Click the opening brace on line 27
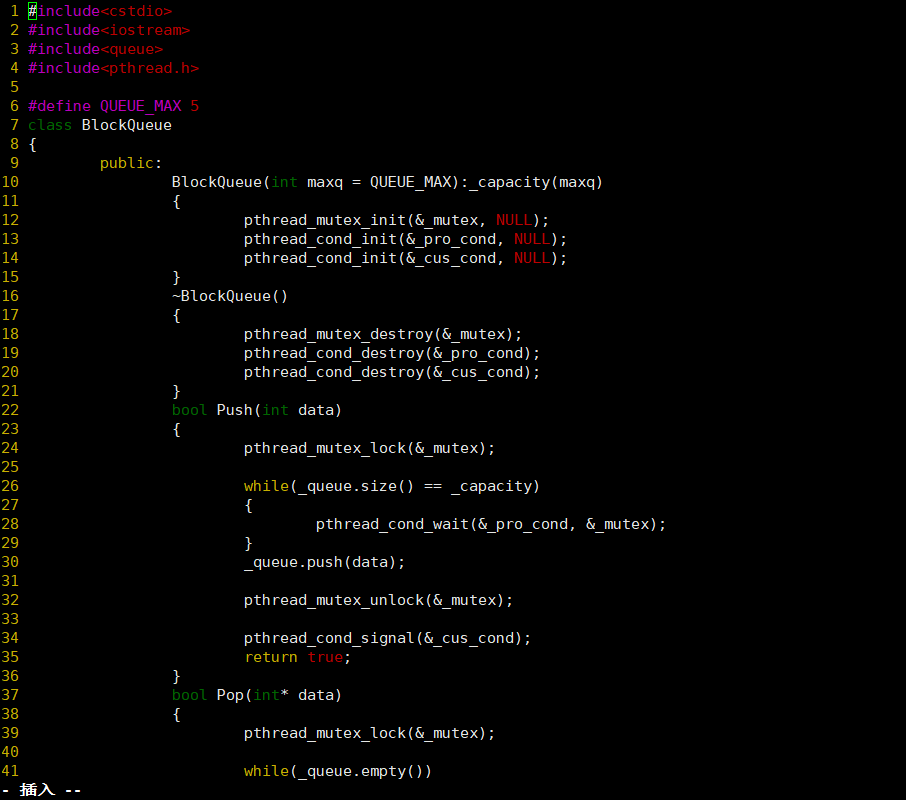Screen dimensions: 906x800 [x=248, y=505]
